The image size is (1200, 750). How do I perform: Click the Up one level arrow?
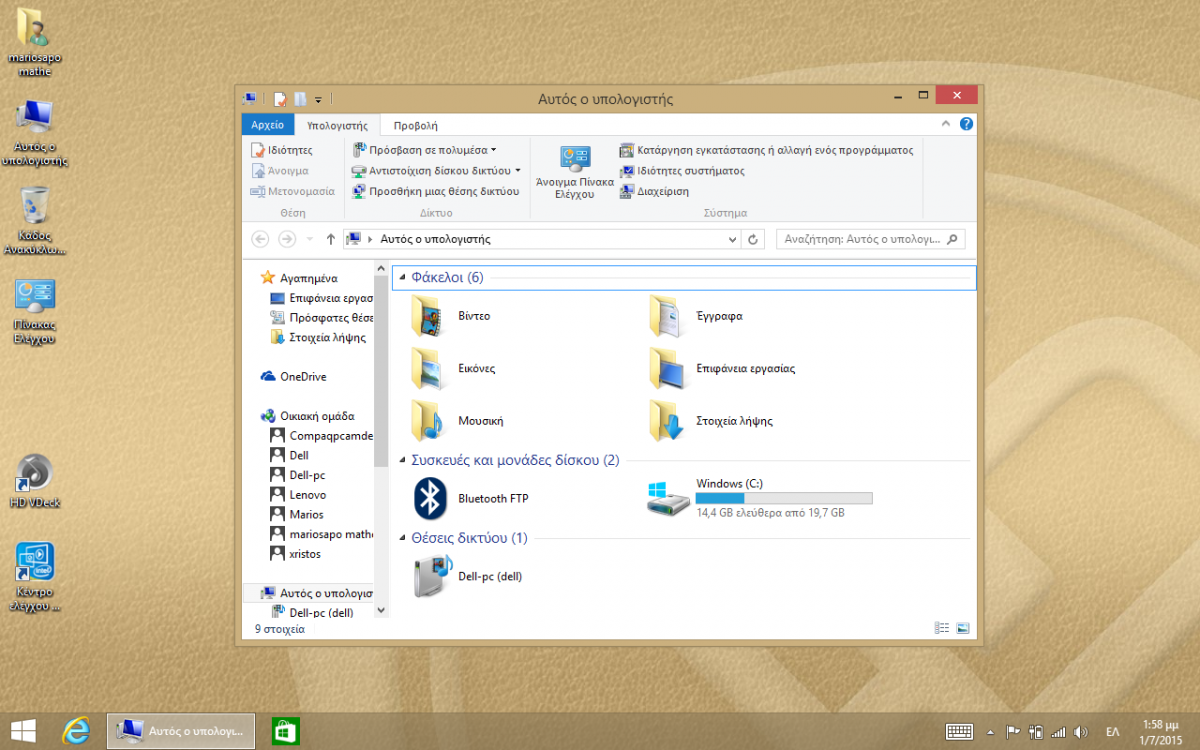tap(330, 239)
